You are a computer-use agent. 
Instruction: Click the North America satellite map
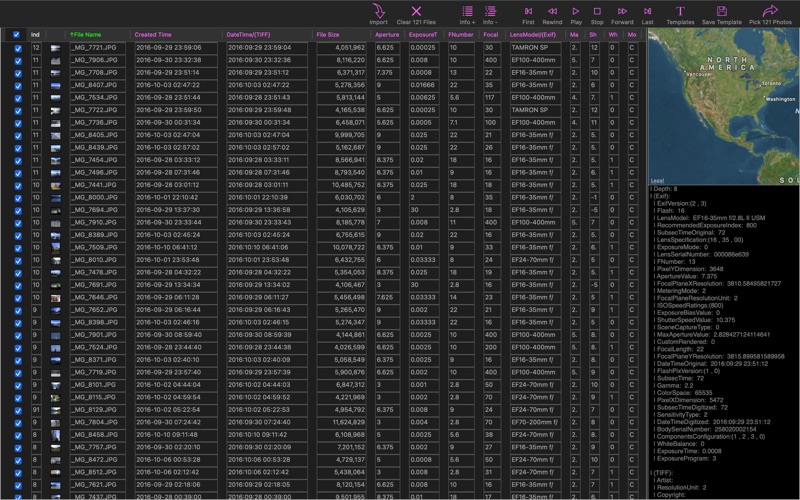(723, 106)
